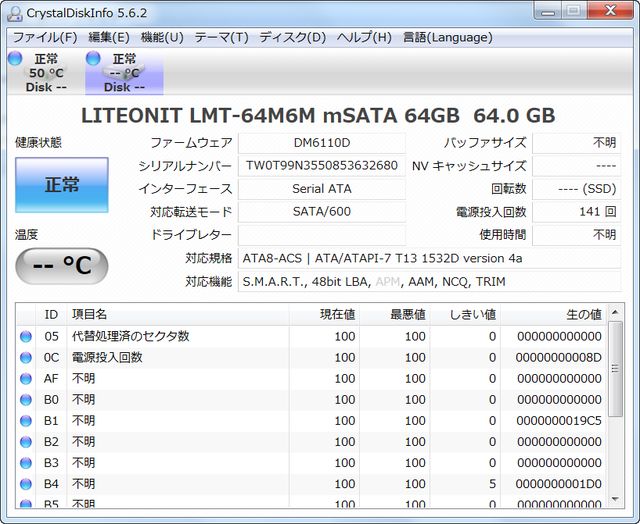Click the threshold value 5 in row B4

(492, 484)
